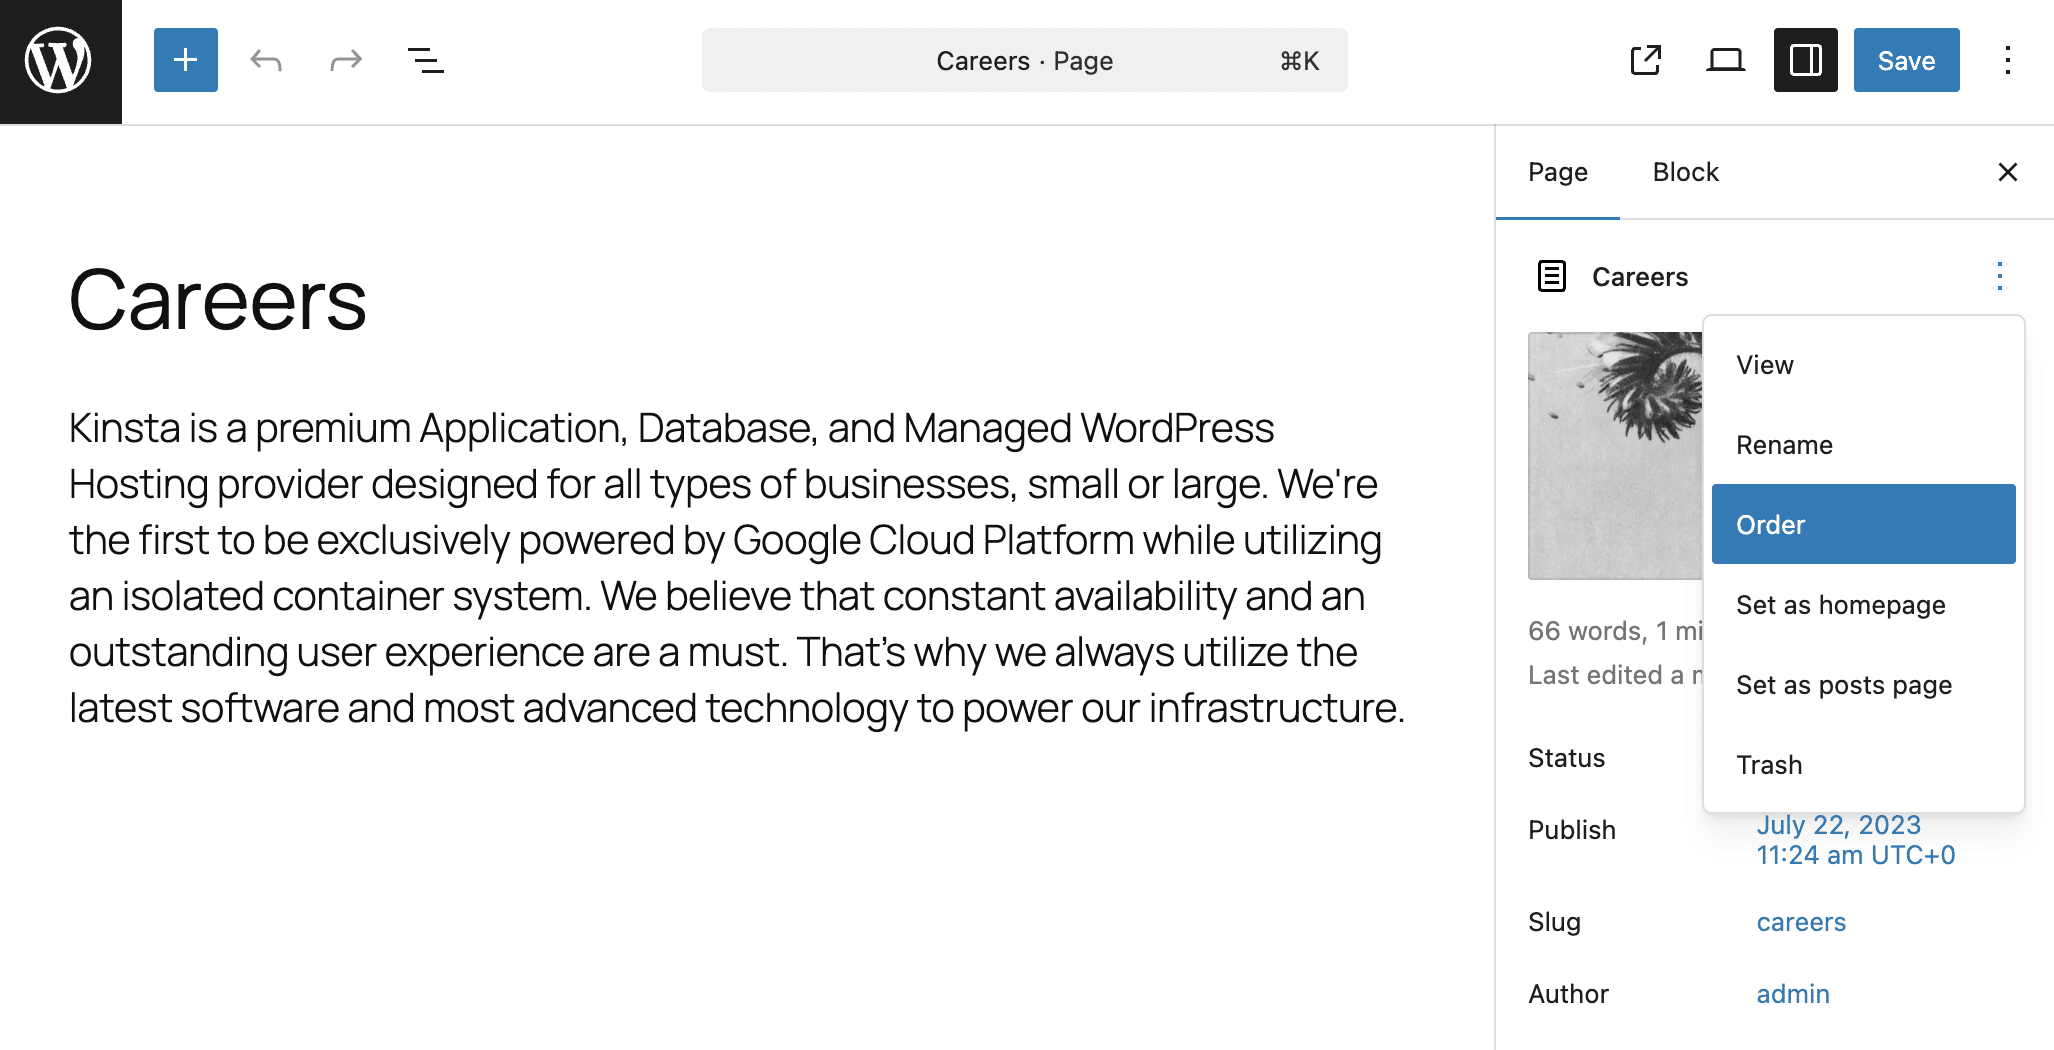Image resolution: width=2054 pixels, height=1050 pixels.
Task: Close the settings sidebar
Action: click(2007, 172)
